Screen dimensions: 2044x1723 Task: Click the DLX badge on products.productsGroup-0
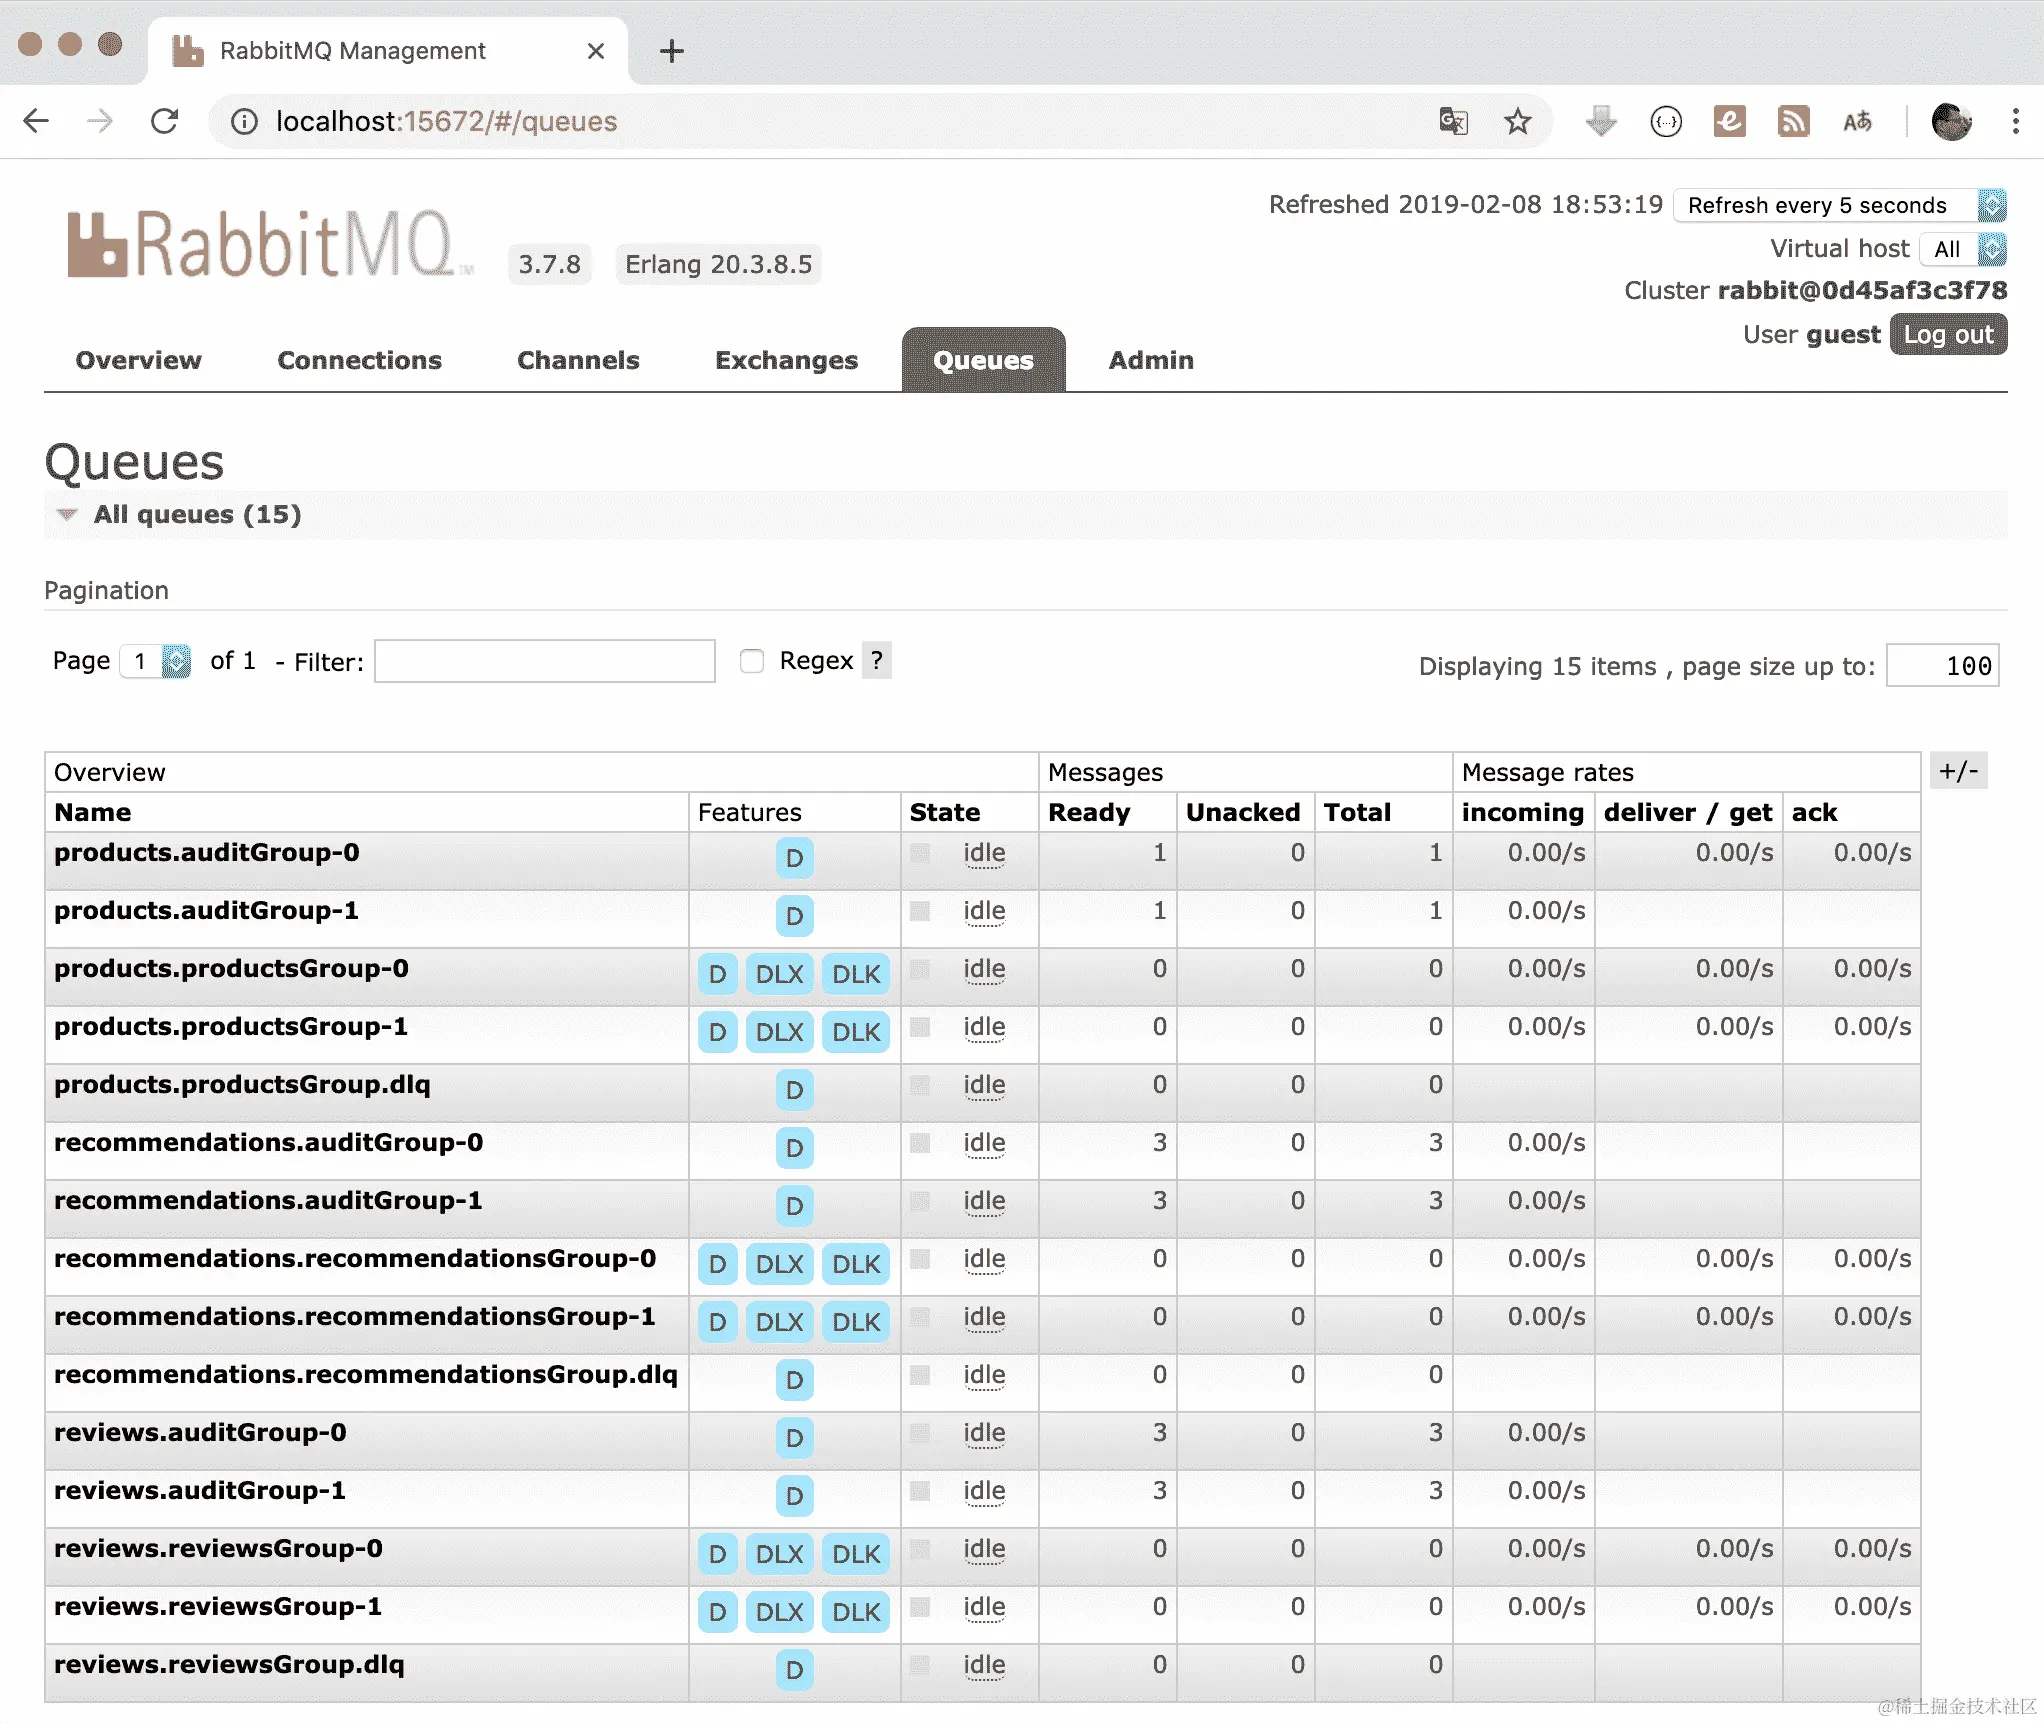[779, 974]
